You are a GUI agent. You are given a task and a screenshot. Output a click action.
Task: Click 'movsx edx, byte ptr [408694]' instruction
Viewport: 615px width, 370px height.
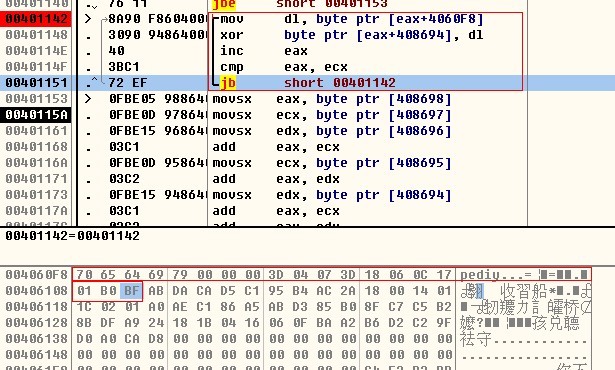click(x=332, y=195)
